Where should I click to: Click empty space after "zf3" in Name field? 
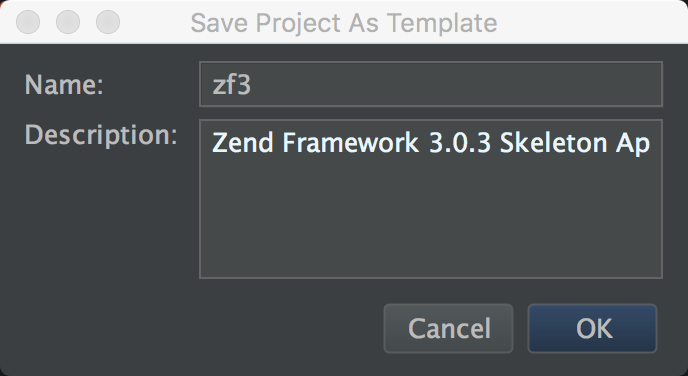pos(456,85)
